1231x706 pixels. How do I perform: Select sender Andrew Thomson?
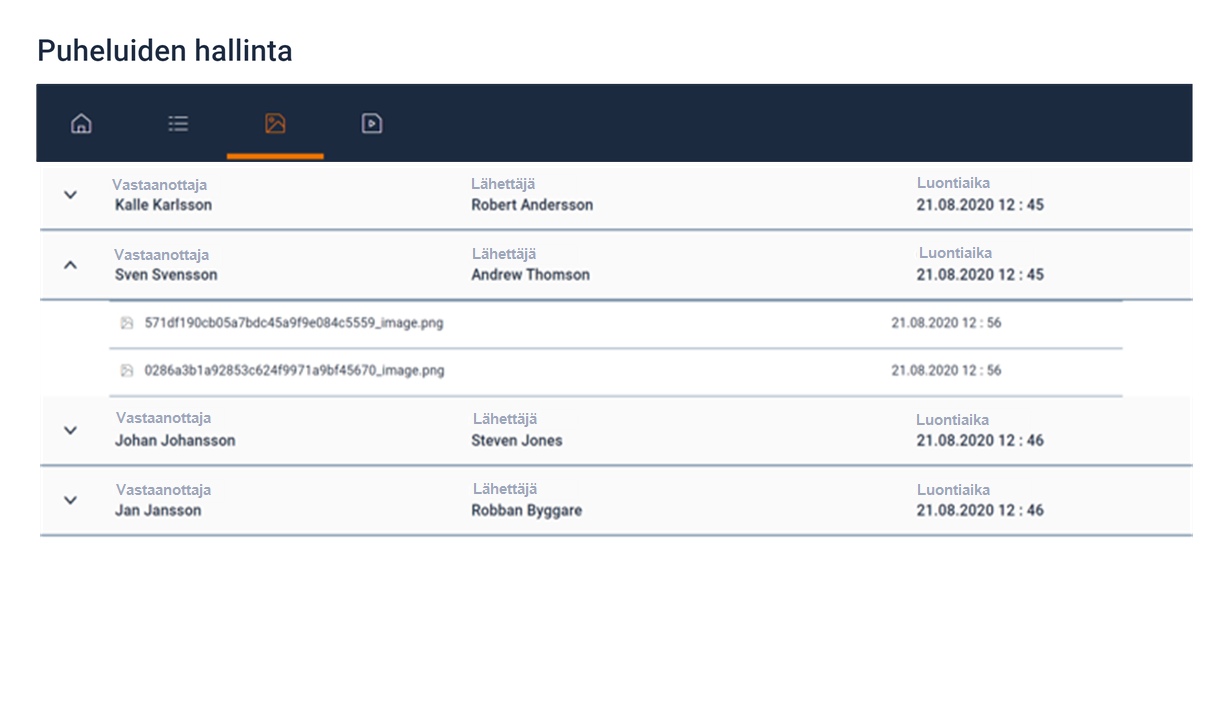tap(530, 275)
